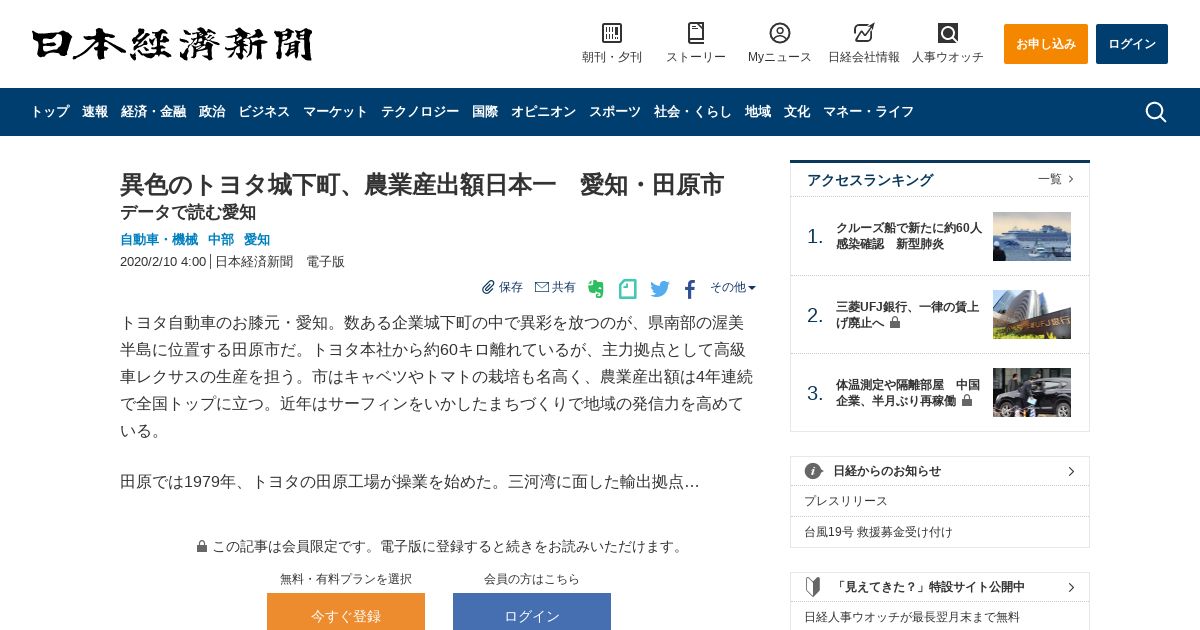Screen dimensions: 1200x630
Task: Expand the 日経からのお知らせ header arrow
Action: tap(1071, 471)
